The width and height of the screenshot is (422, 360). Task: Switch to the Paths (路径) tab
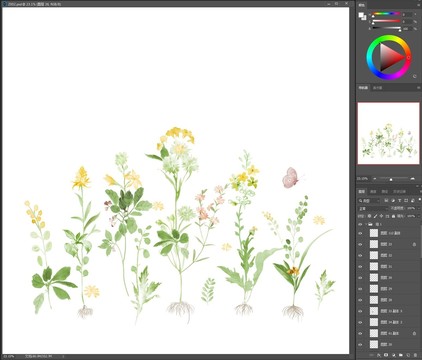pos(385,192)
